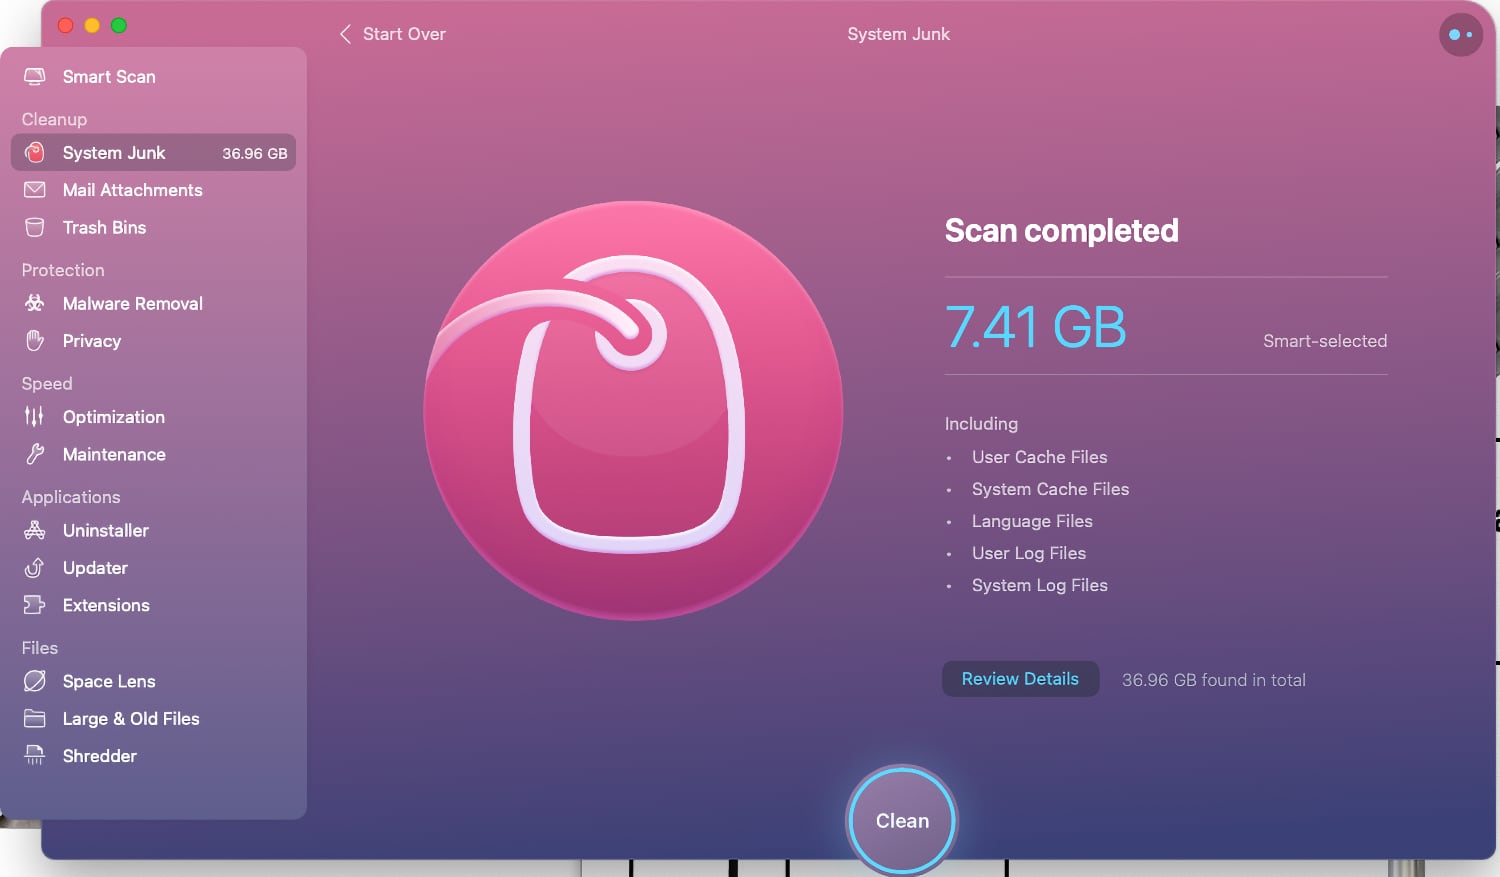
Task: Click the Maintenance wrench icon
Action: [x=35, y=454]
